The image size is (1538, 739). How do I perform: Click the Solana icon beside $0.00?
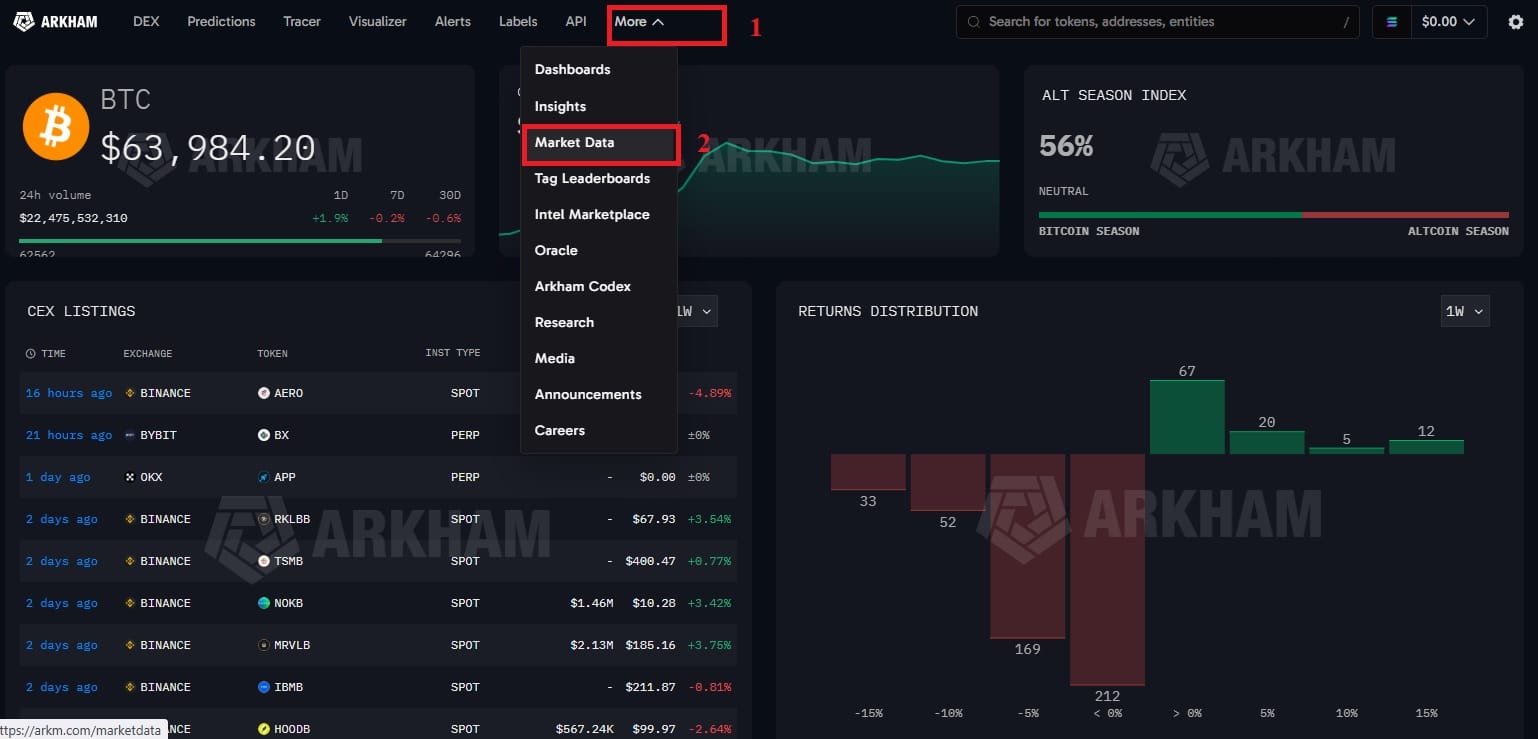point(1391,22)
